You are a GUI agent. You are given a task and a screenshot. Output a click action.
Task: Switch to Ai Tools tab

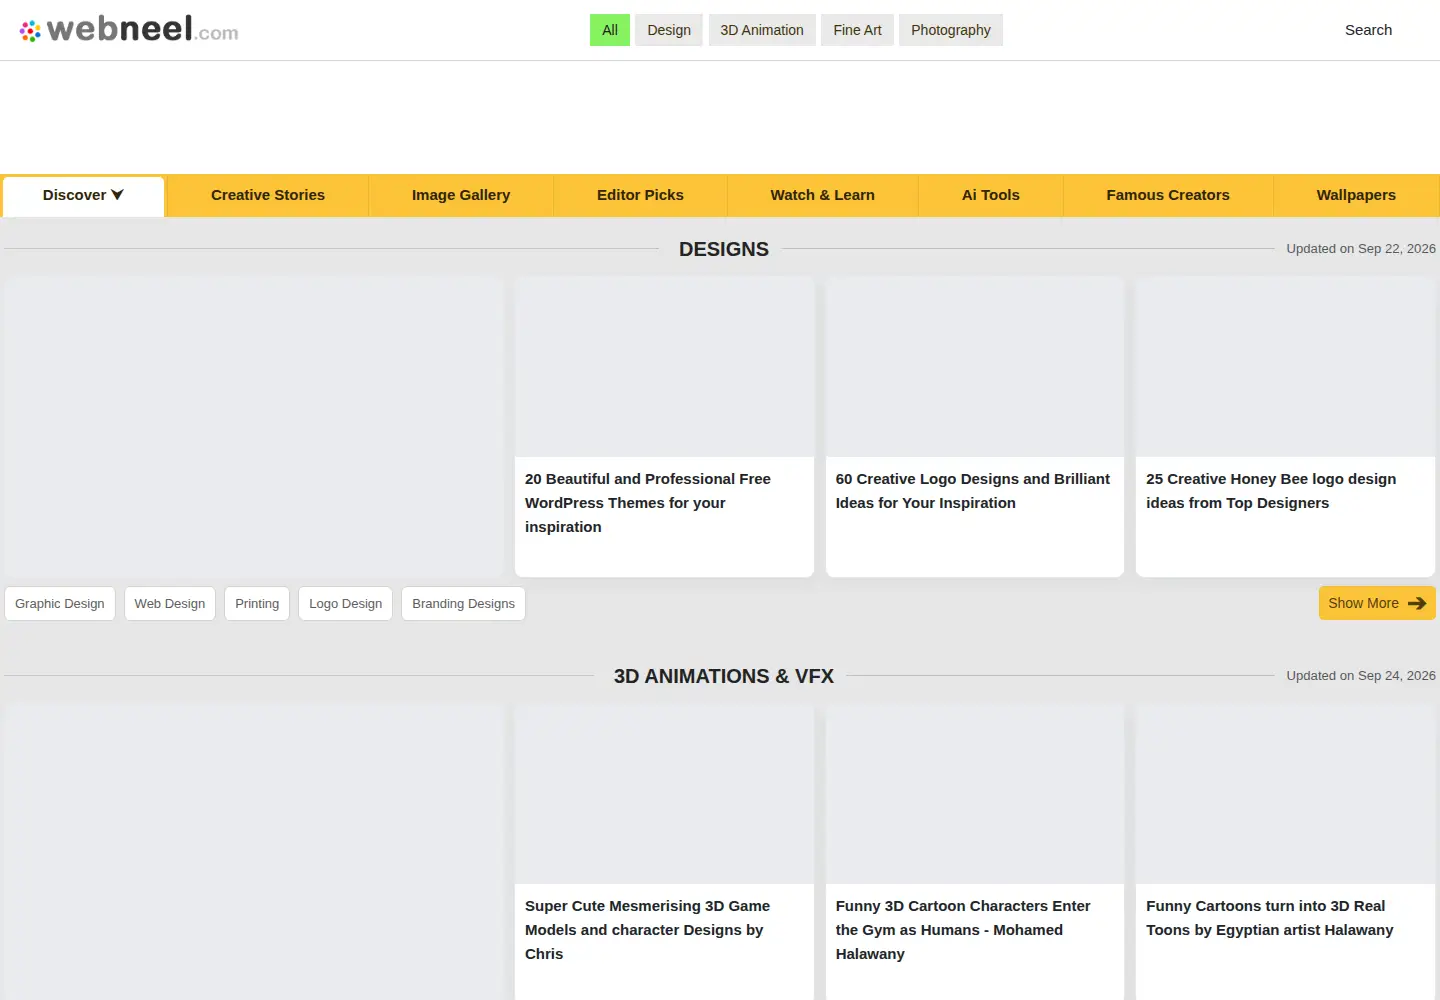(x=991, y=196)
